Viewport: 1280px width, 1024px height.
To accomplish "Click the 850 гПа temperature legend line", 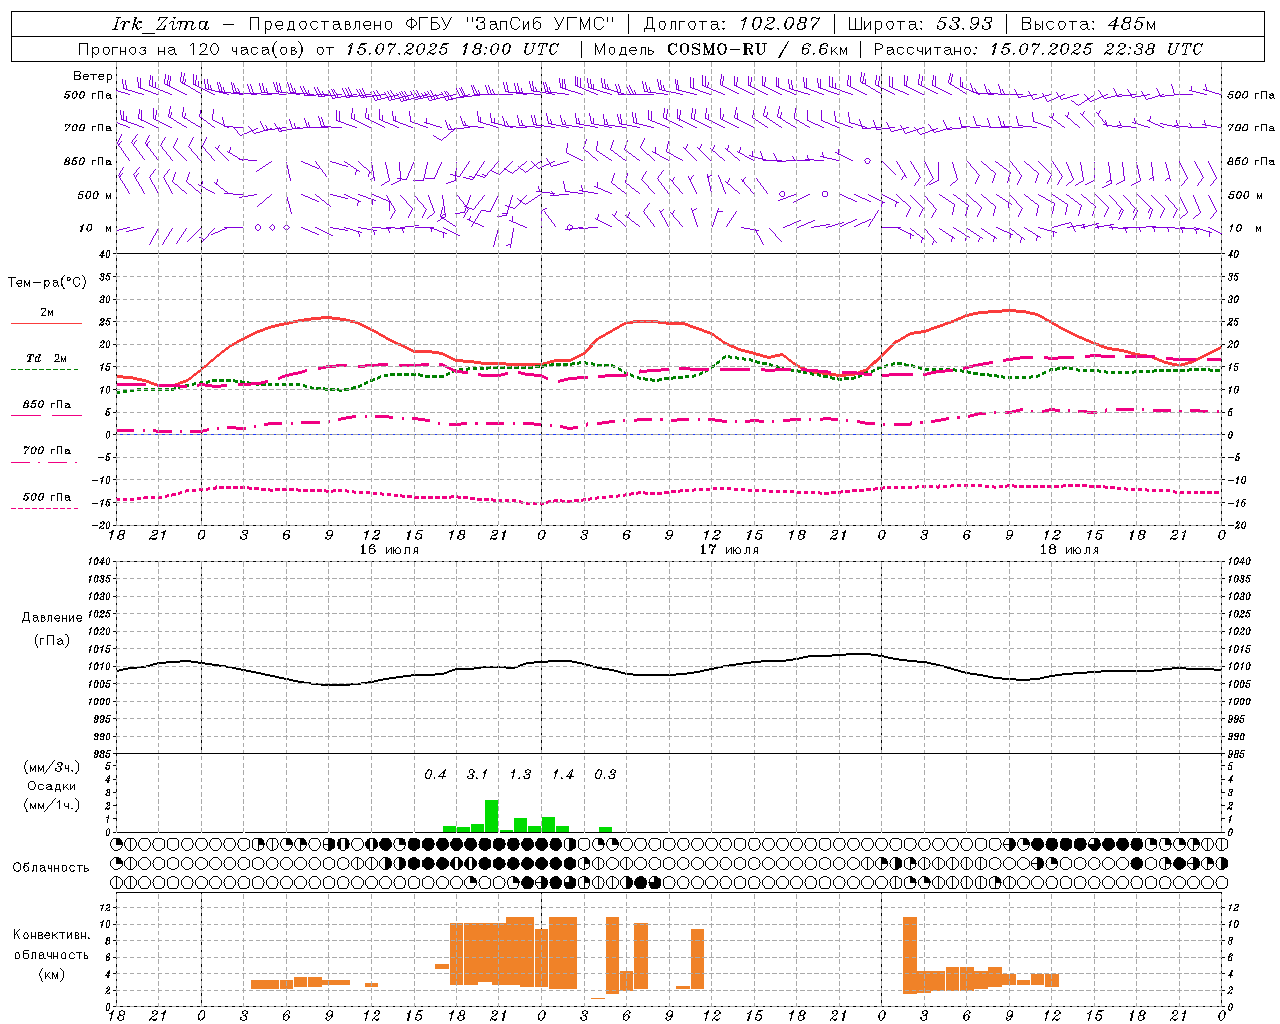I will (46, 415).
